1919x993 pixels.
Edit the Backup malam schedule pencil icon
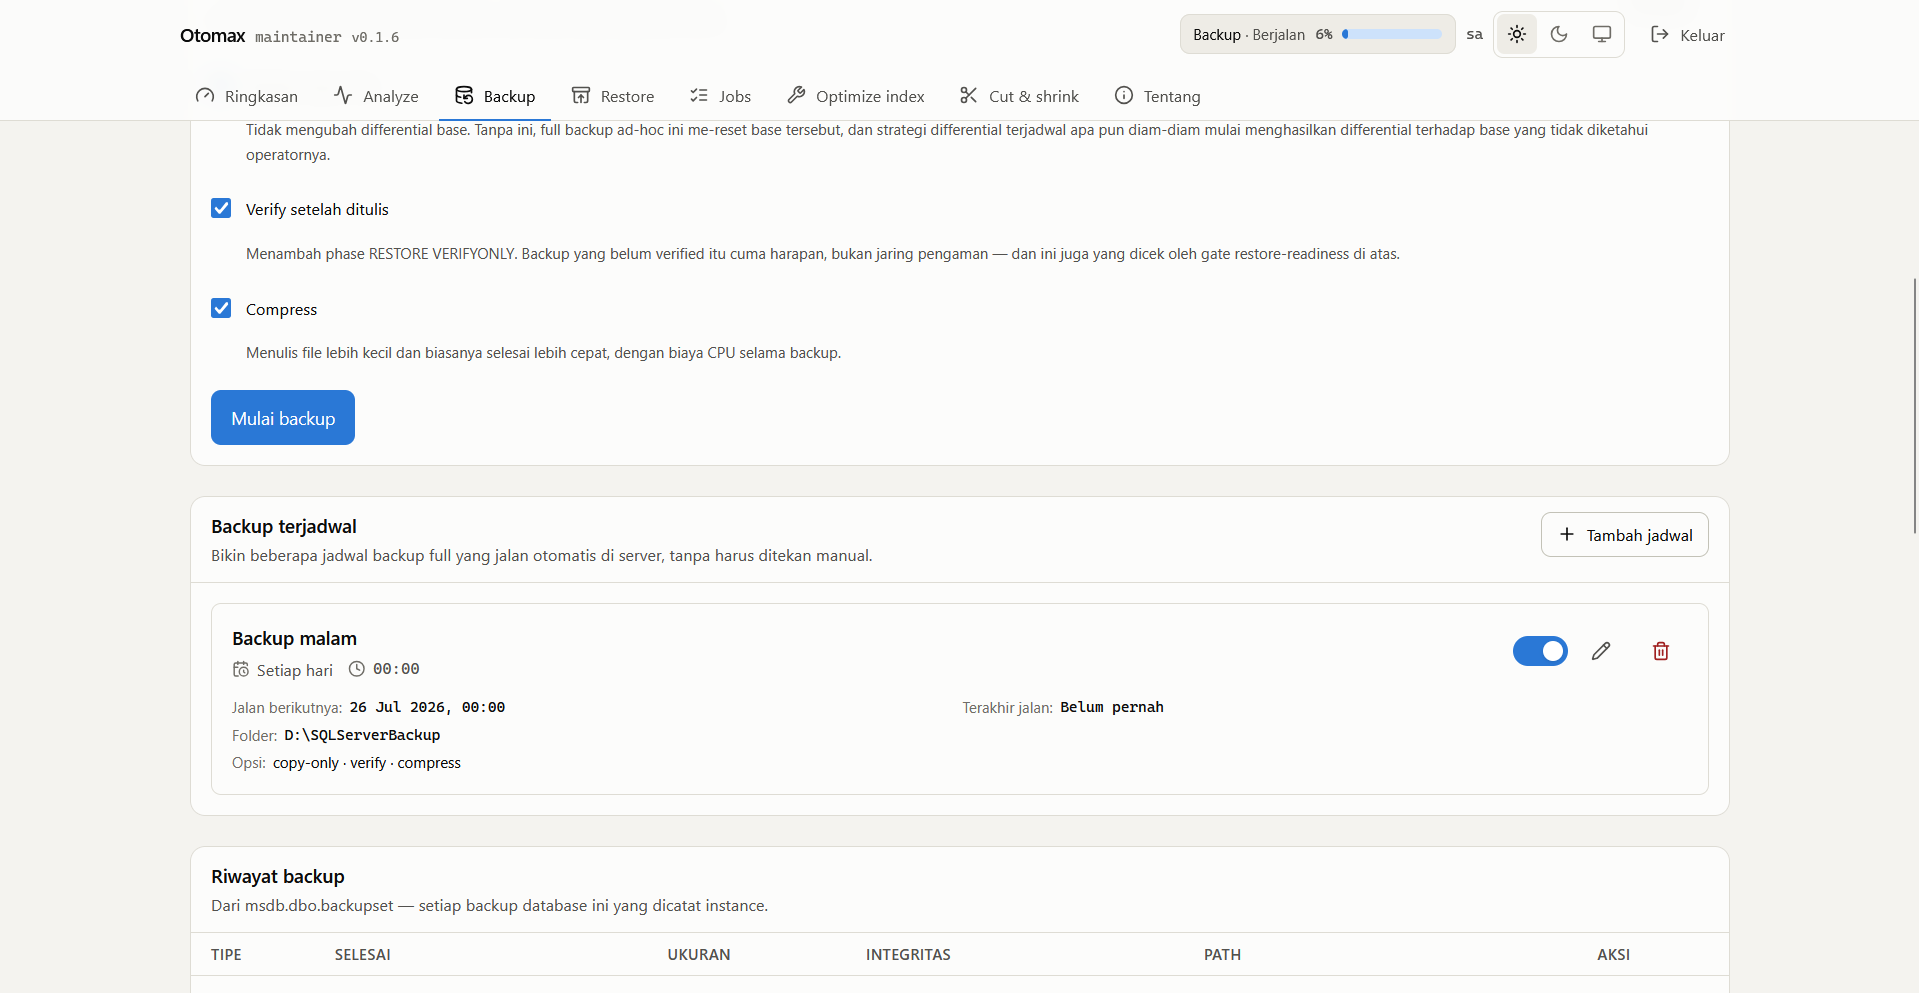point(1601,651)
